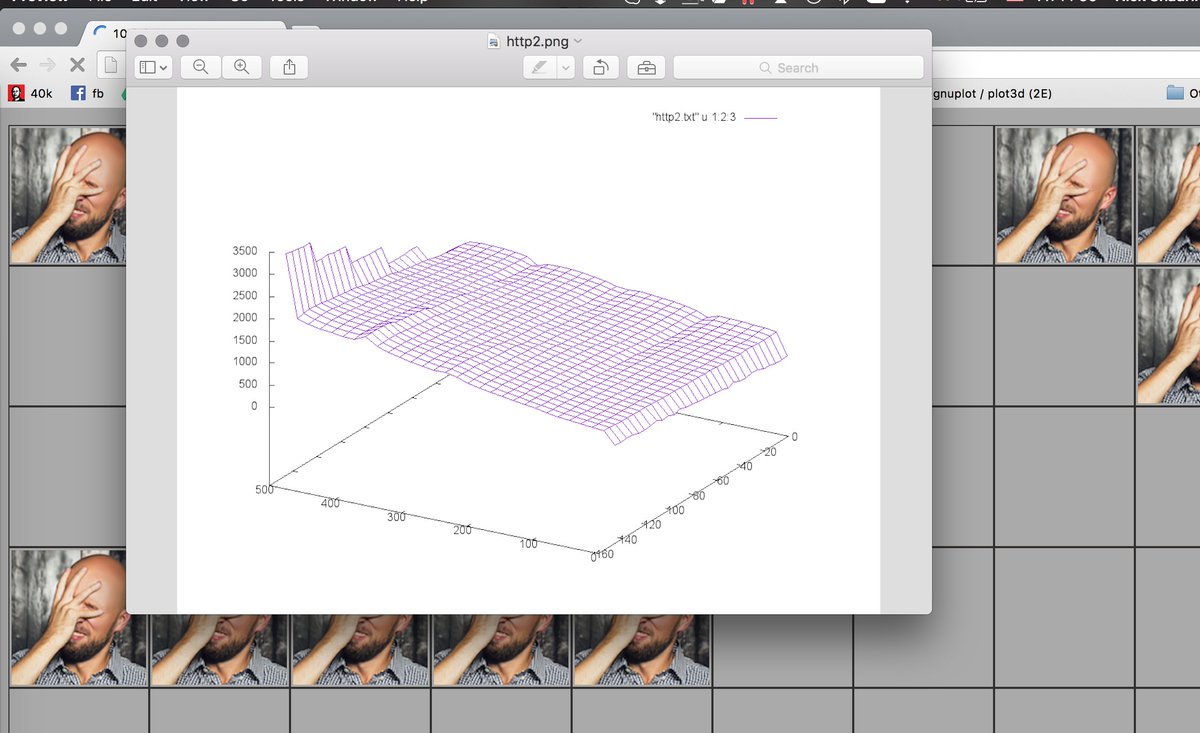Viewport: 1200px width, 733px height.
Task: Stop page loading with Chrome's X button
Action: [76, 64]
